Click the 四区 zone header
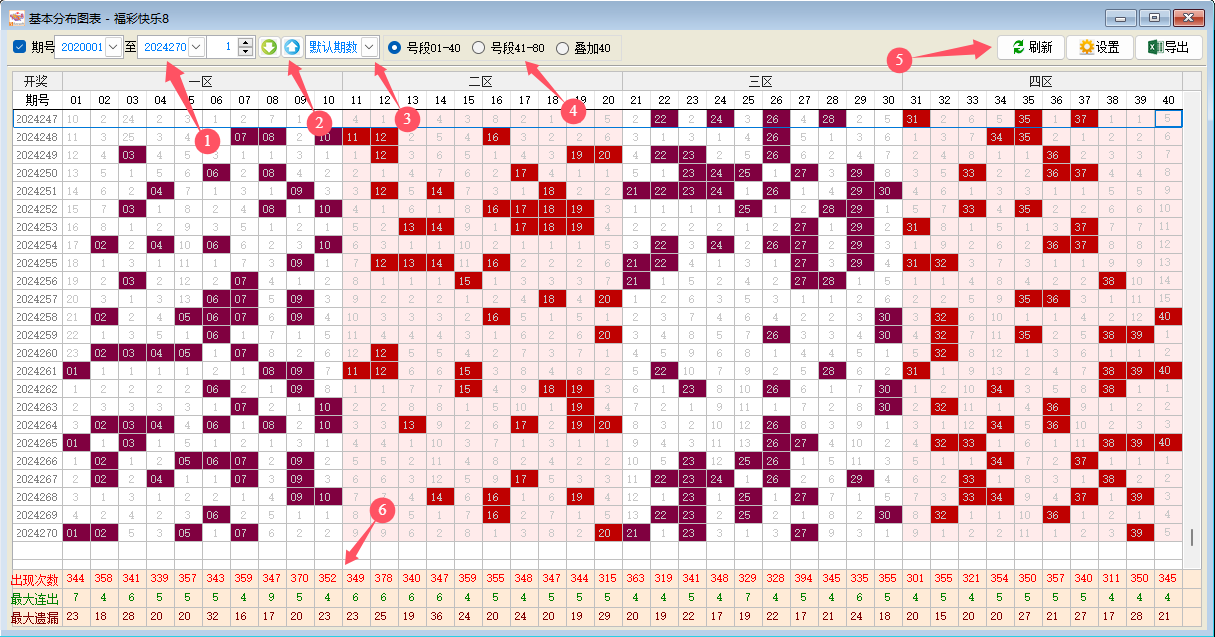Screen dimensions: 1215x637 (x=1041, y=81)
